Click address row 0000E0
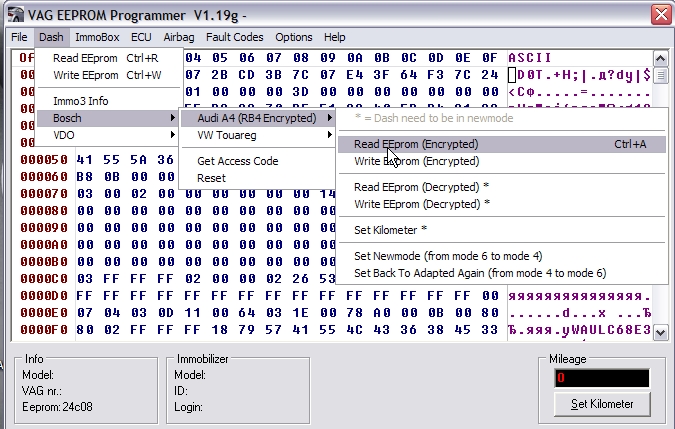Screen dimensions: 675x429 tap(44, 313)
